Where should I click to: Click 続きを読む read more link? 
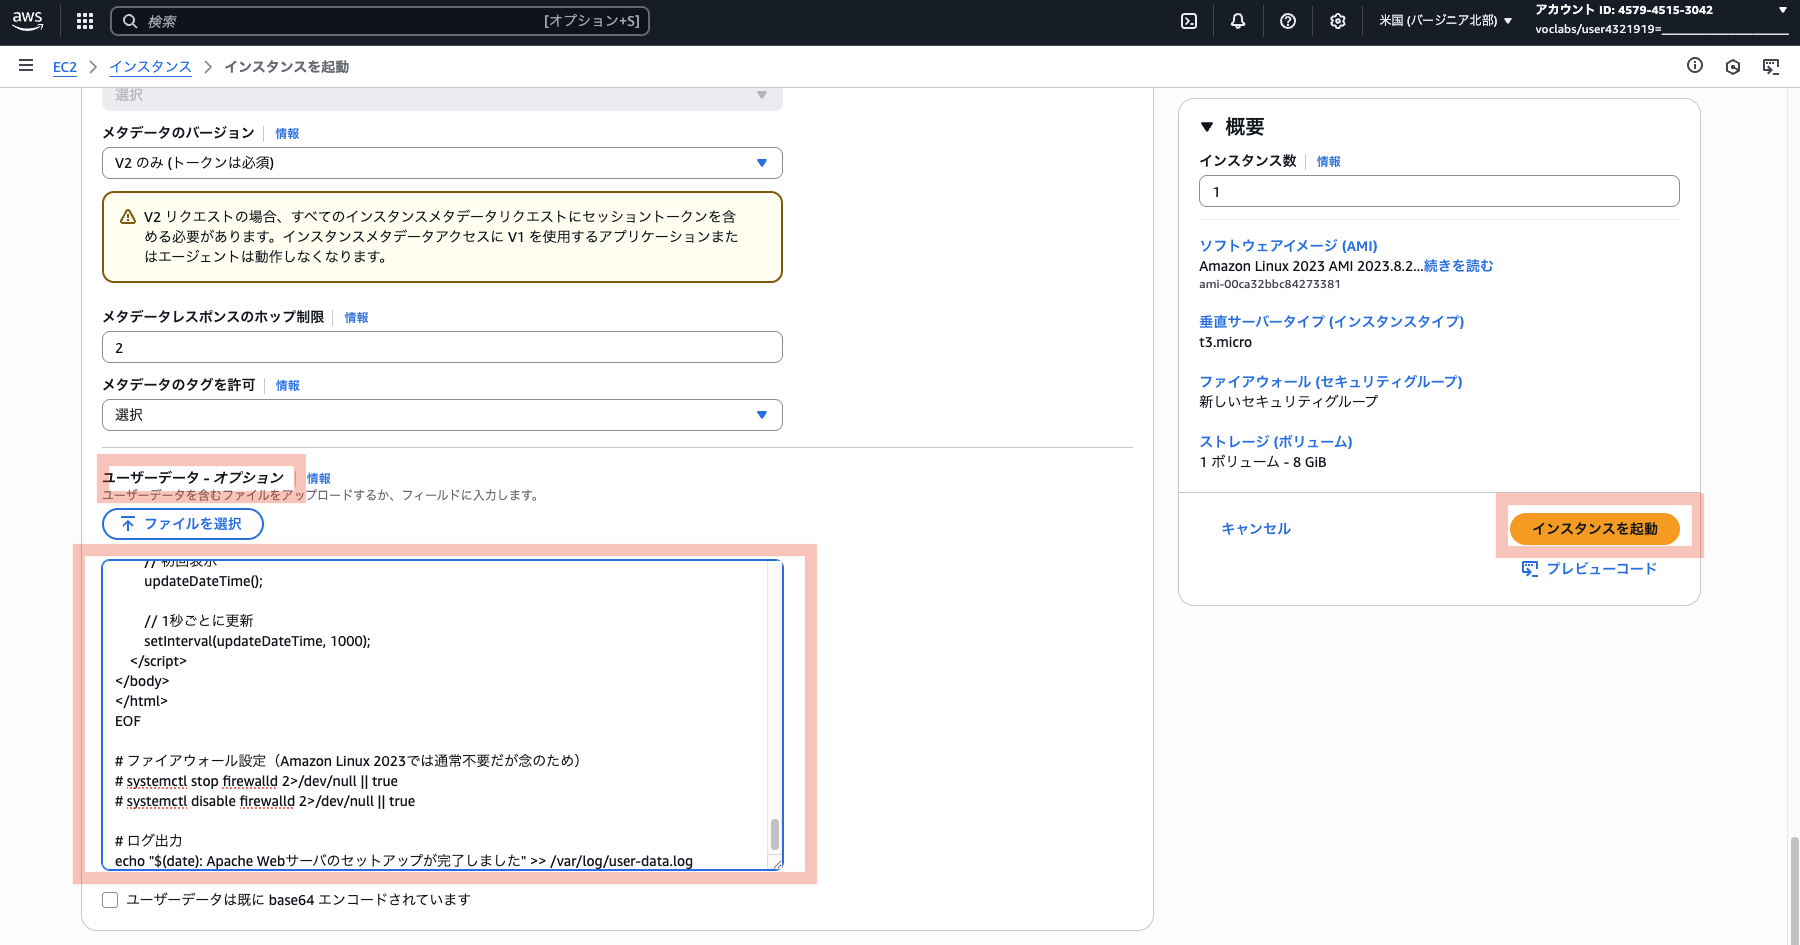[x=1459, y=266]
